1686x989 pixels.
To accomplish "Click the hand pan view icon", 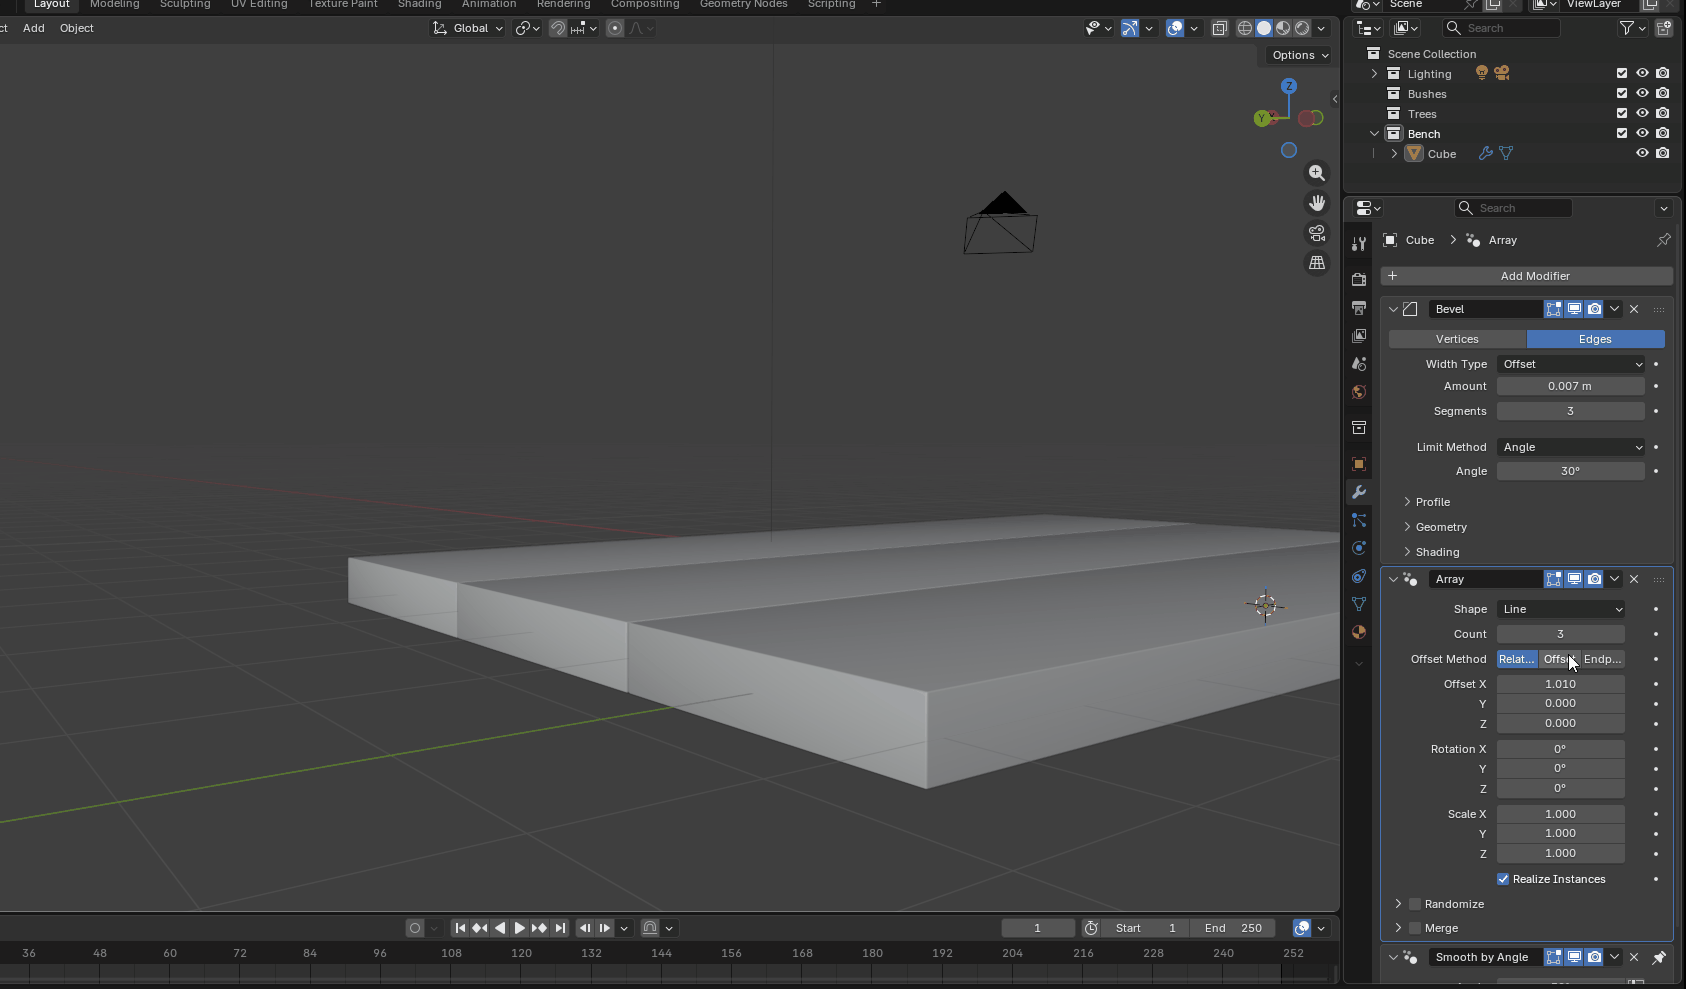I will pyautogui.click(x=1317, y=203).
